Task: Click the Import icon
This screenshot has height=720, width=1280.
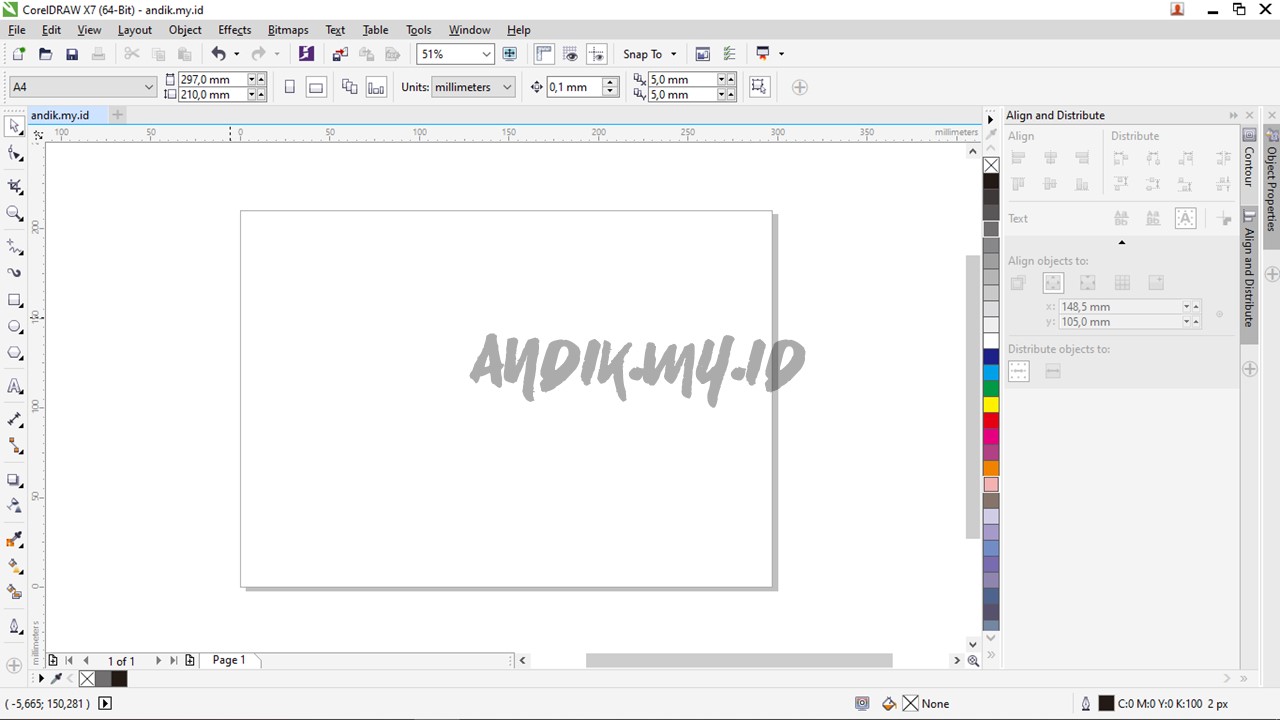Action: coord(340,54)
